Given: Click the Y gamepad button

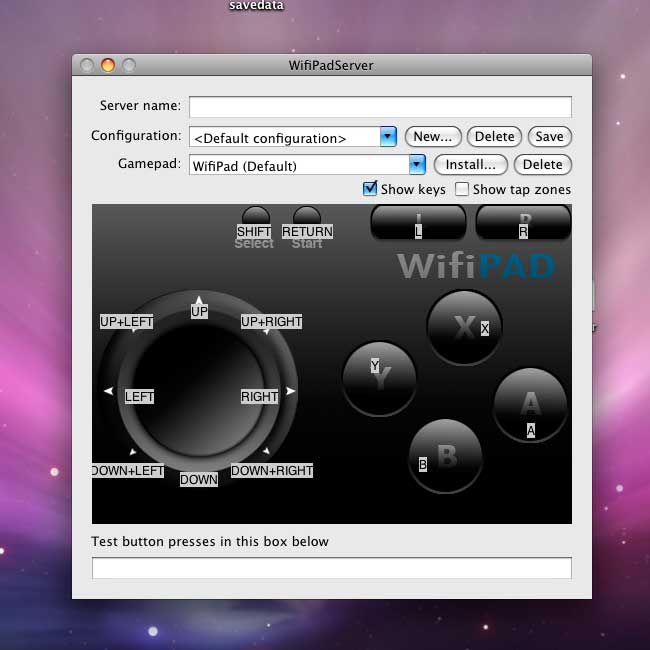Looking at the screenshot, I should [x=379, y=378].
